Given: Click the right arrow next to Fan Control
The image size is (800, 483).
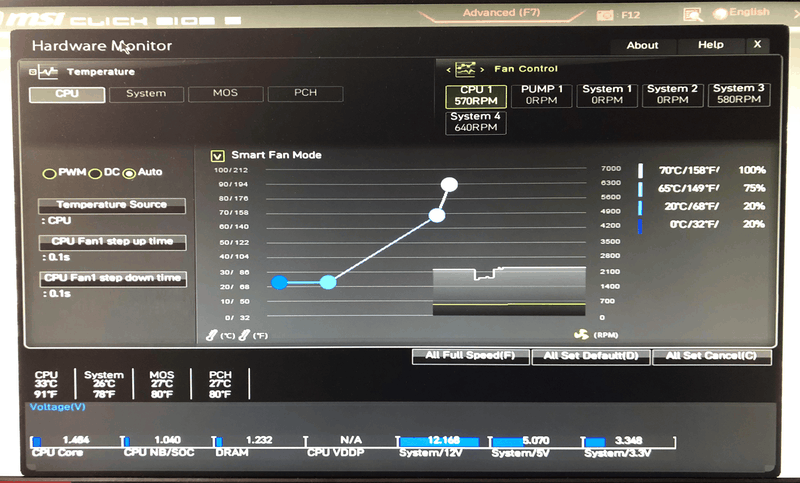Looking at the screenshot, I should pos(482,69).
